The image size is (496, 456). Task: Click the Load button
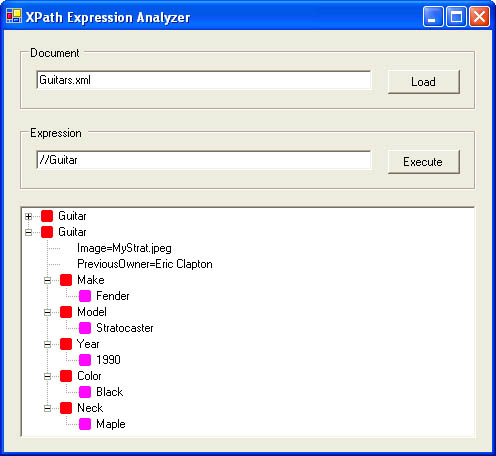tap(424, 82)
